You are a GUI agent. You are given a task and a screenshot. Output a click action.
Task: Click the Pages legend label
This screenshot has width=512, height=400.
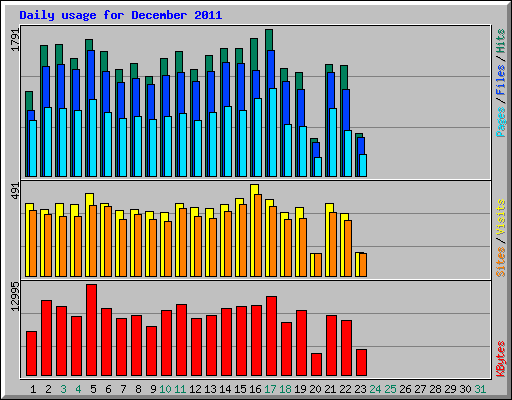point(500,122)
